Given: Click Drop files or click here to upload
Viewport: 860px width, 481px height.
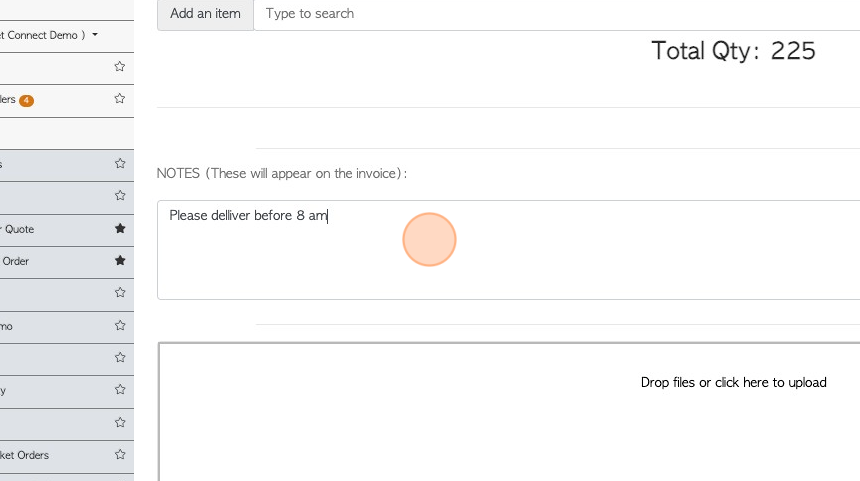Looking at the screenshot, I should click(x=733, y=382).
